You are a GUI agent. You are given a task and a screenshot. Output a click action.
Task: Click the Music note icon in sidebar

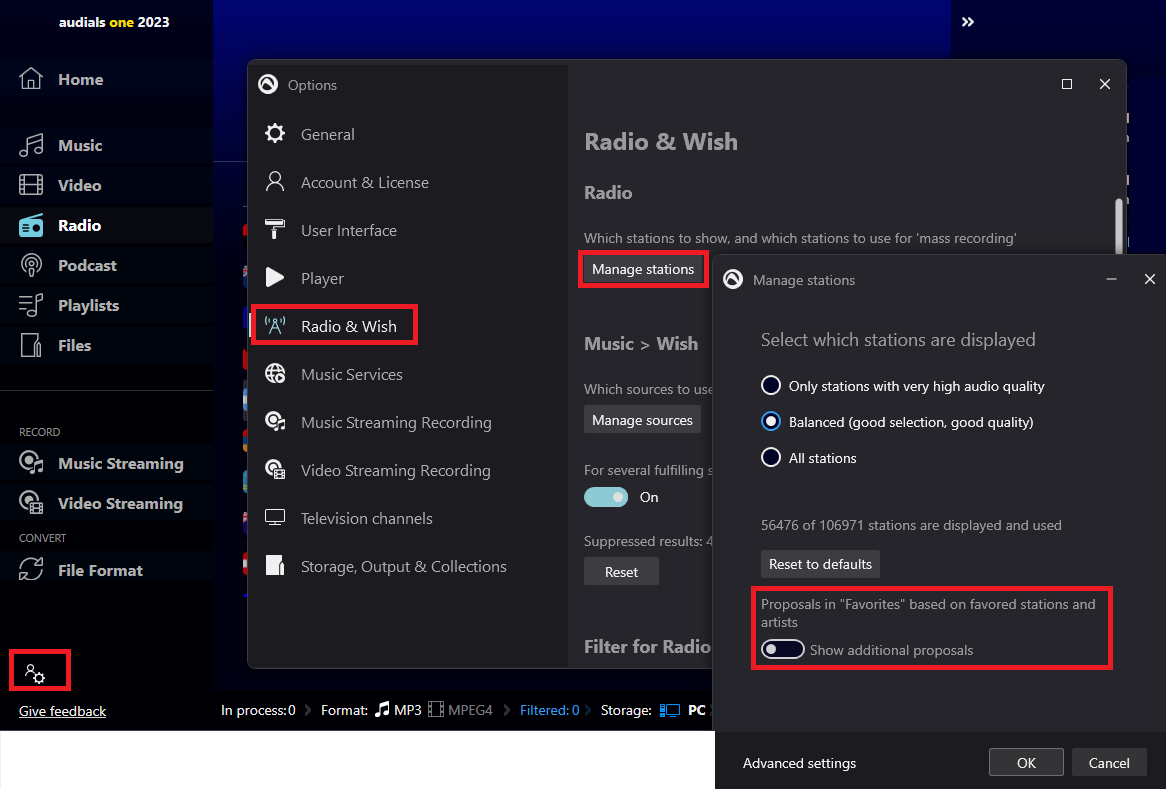pyautogui.click(x=30, y=145)
